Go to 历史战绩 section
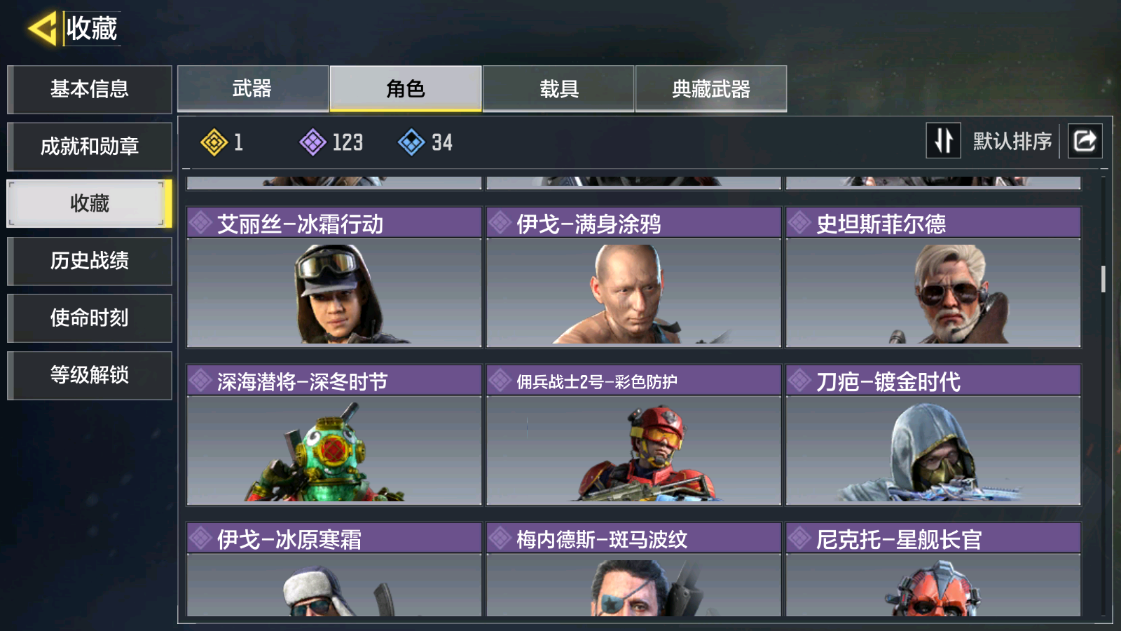This screenshot has height=631, width=1121. (x=89, y=261)
